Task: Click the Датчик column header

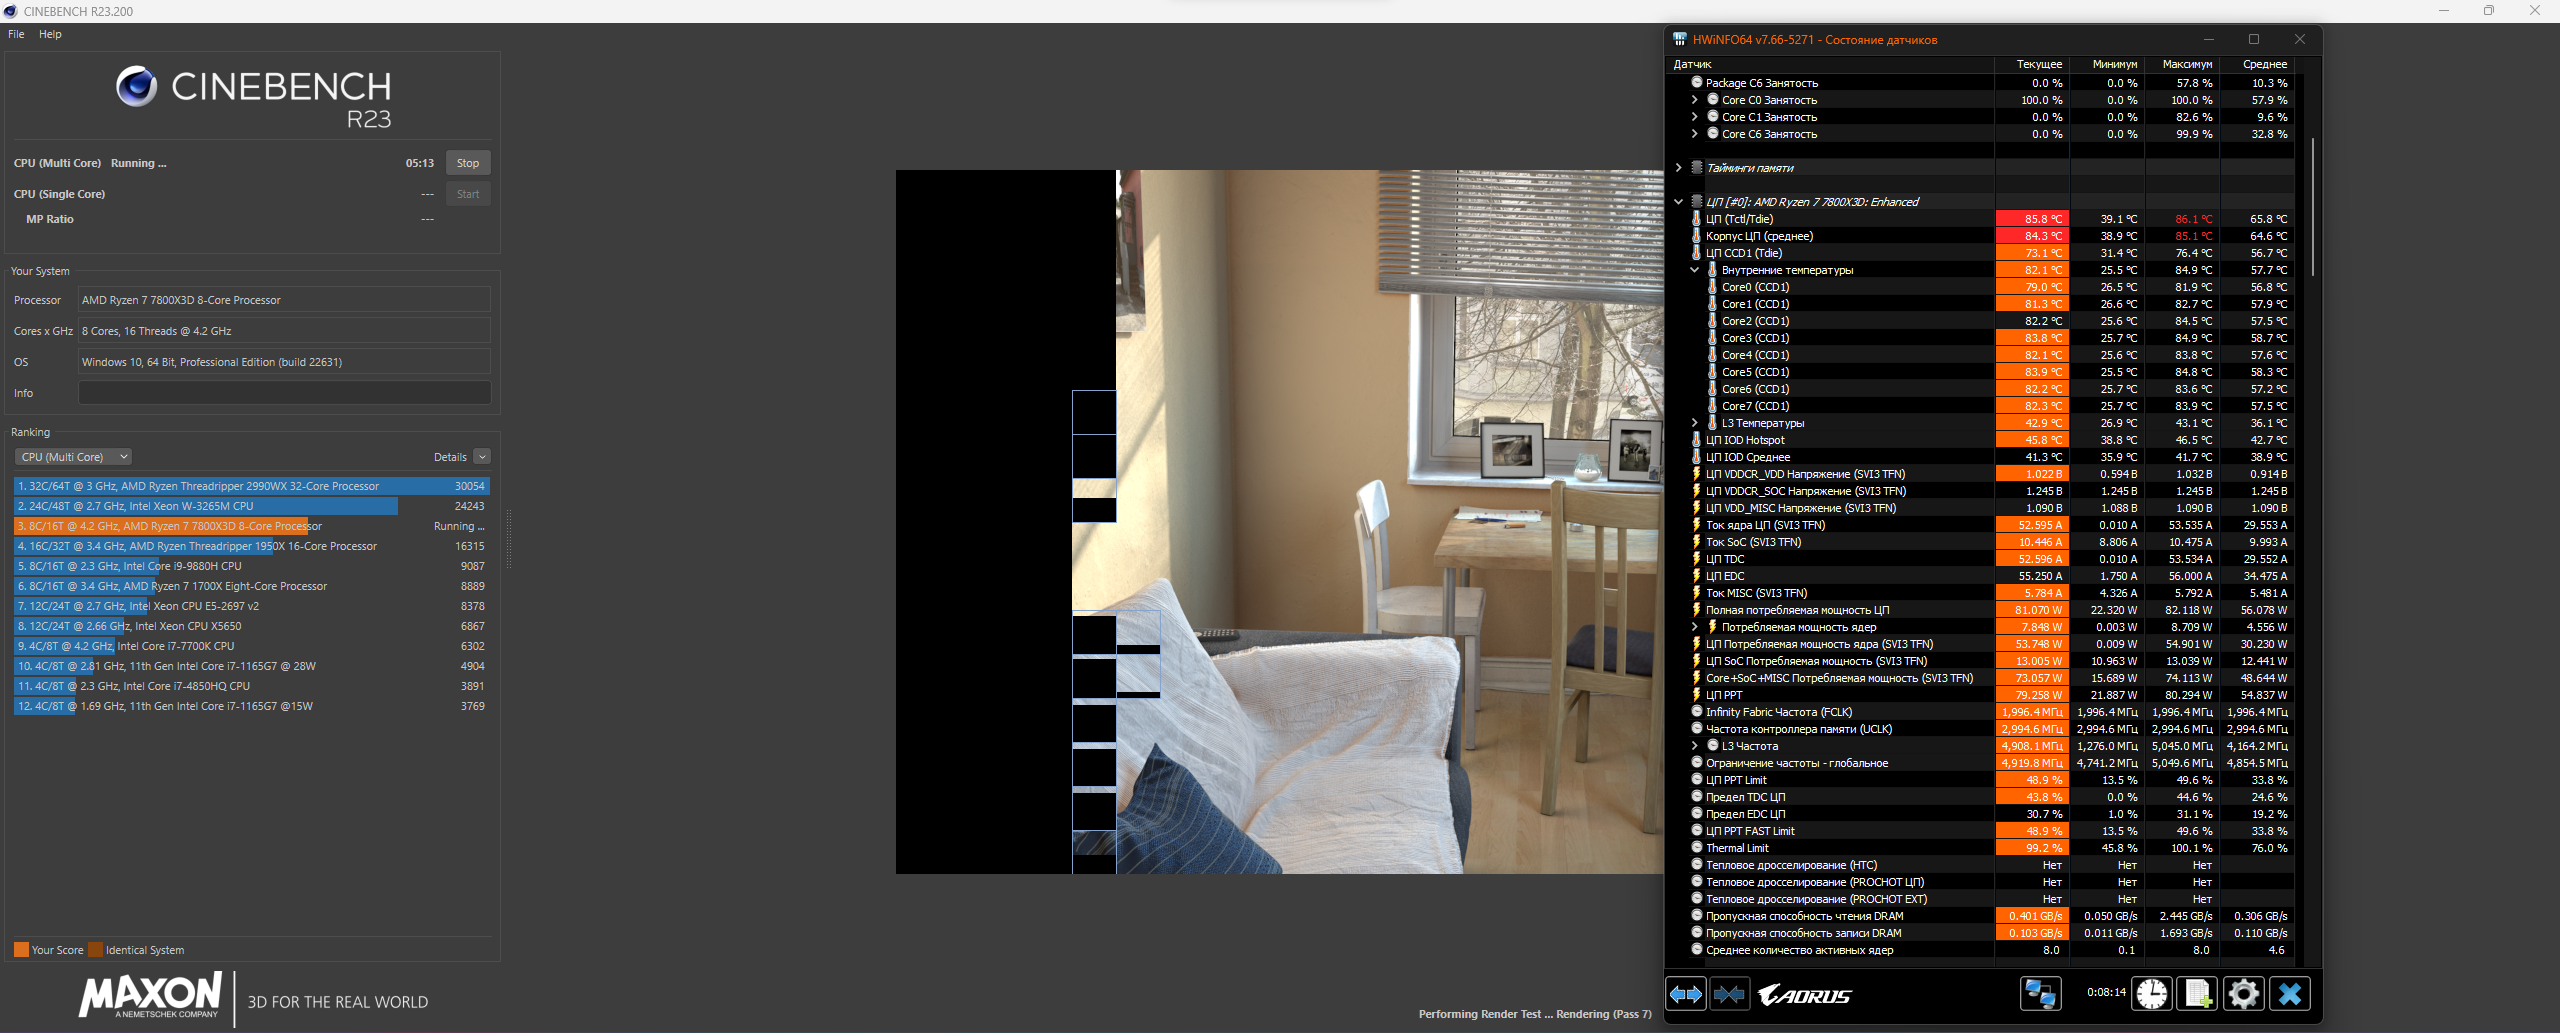Action: pyautogui.click(x=1829, y=64)
